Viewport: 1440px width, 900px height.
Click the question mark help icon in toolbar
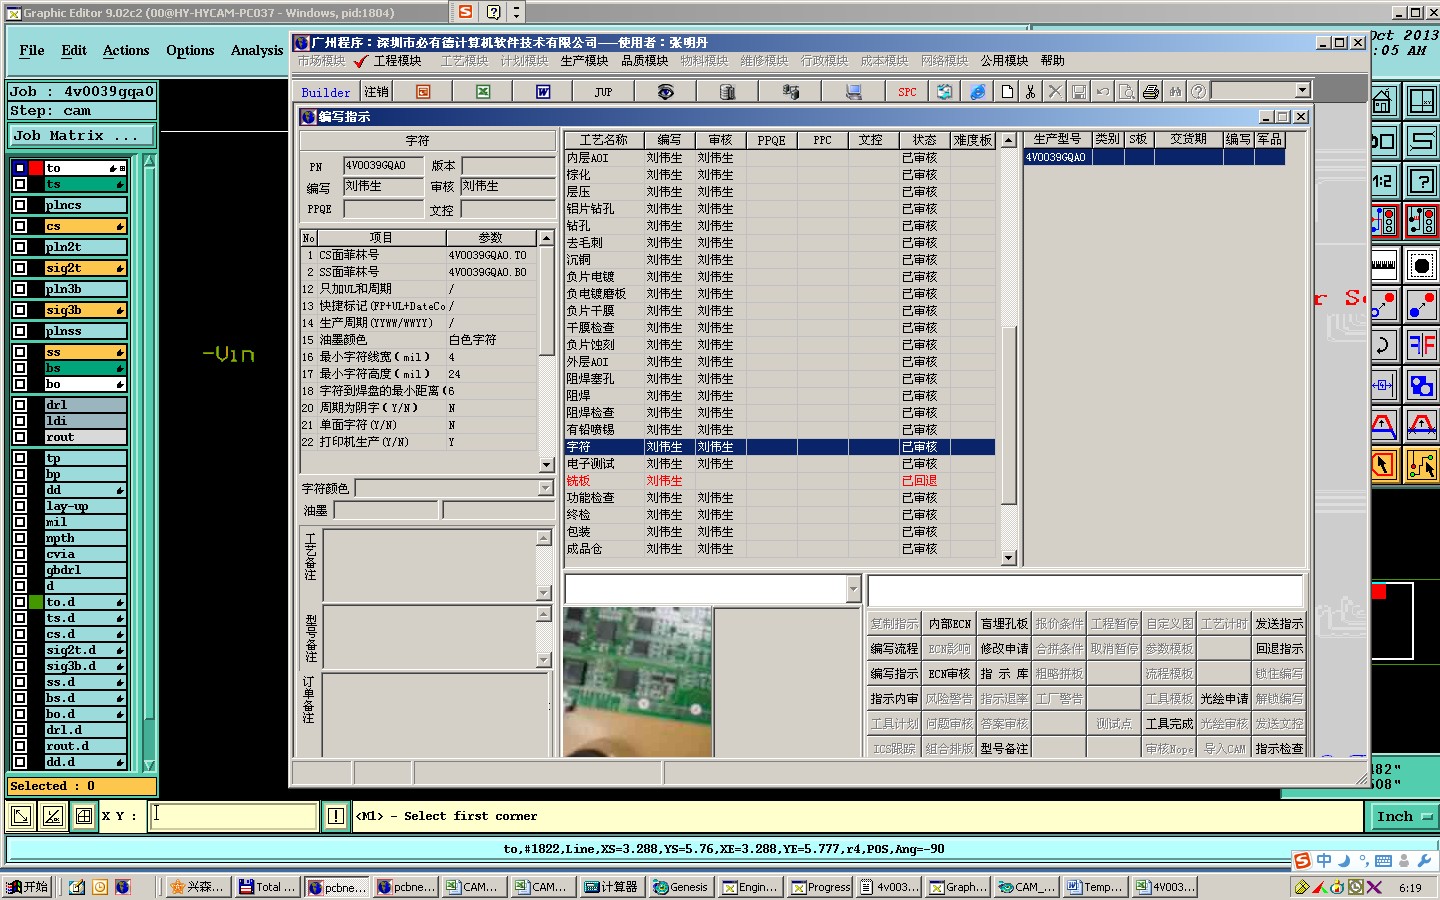tap(1198, 91)
